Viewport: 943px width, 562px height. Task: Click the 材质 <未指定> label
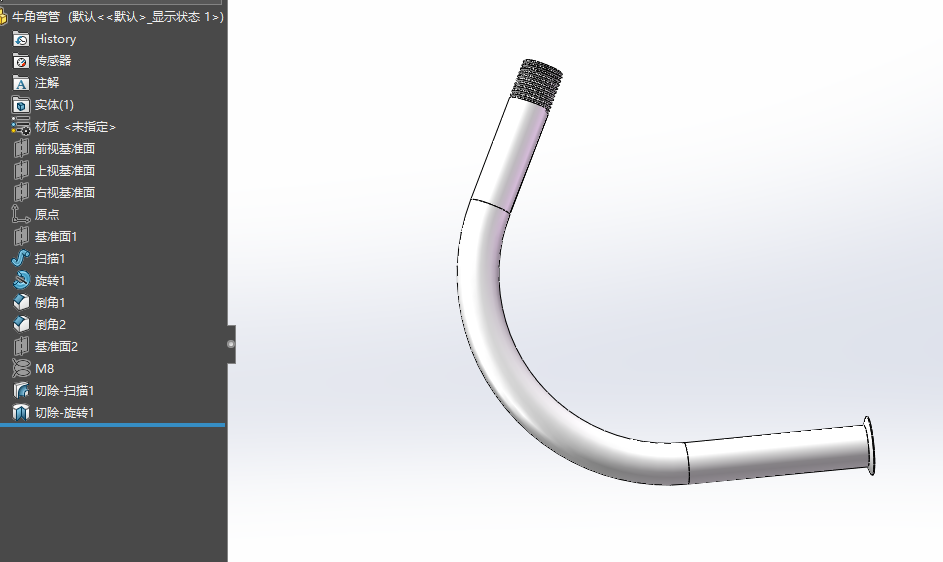[75, 126]
